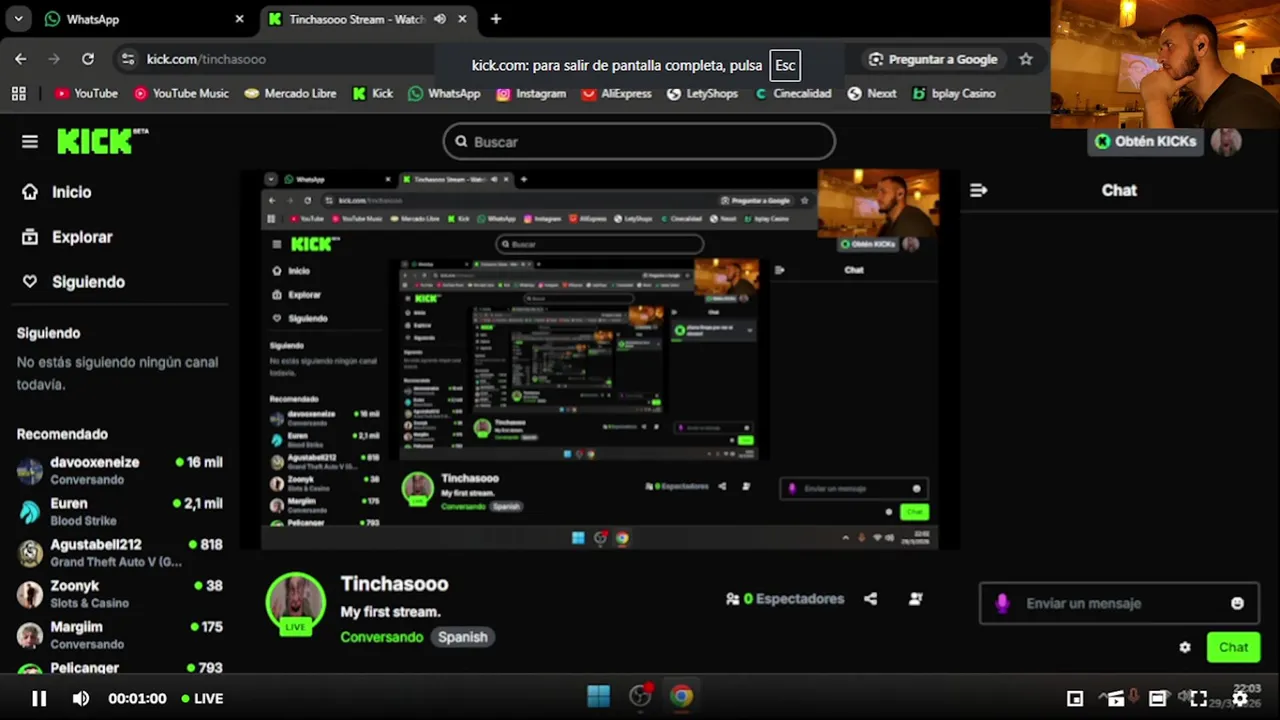Switch to the WhatsApp browser tab
The height and width of the screenshot is (720, 1280).
[145, 19]
